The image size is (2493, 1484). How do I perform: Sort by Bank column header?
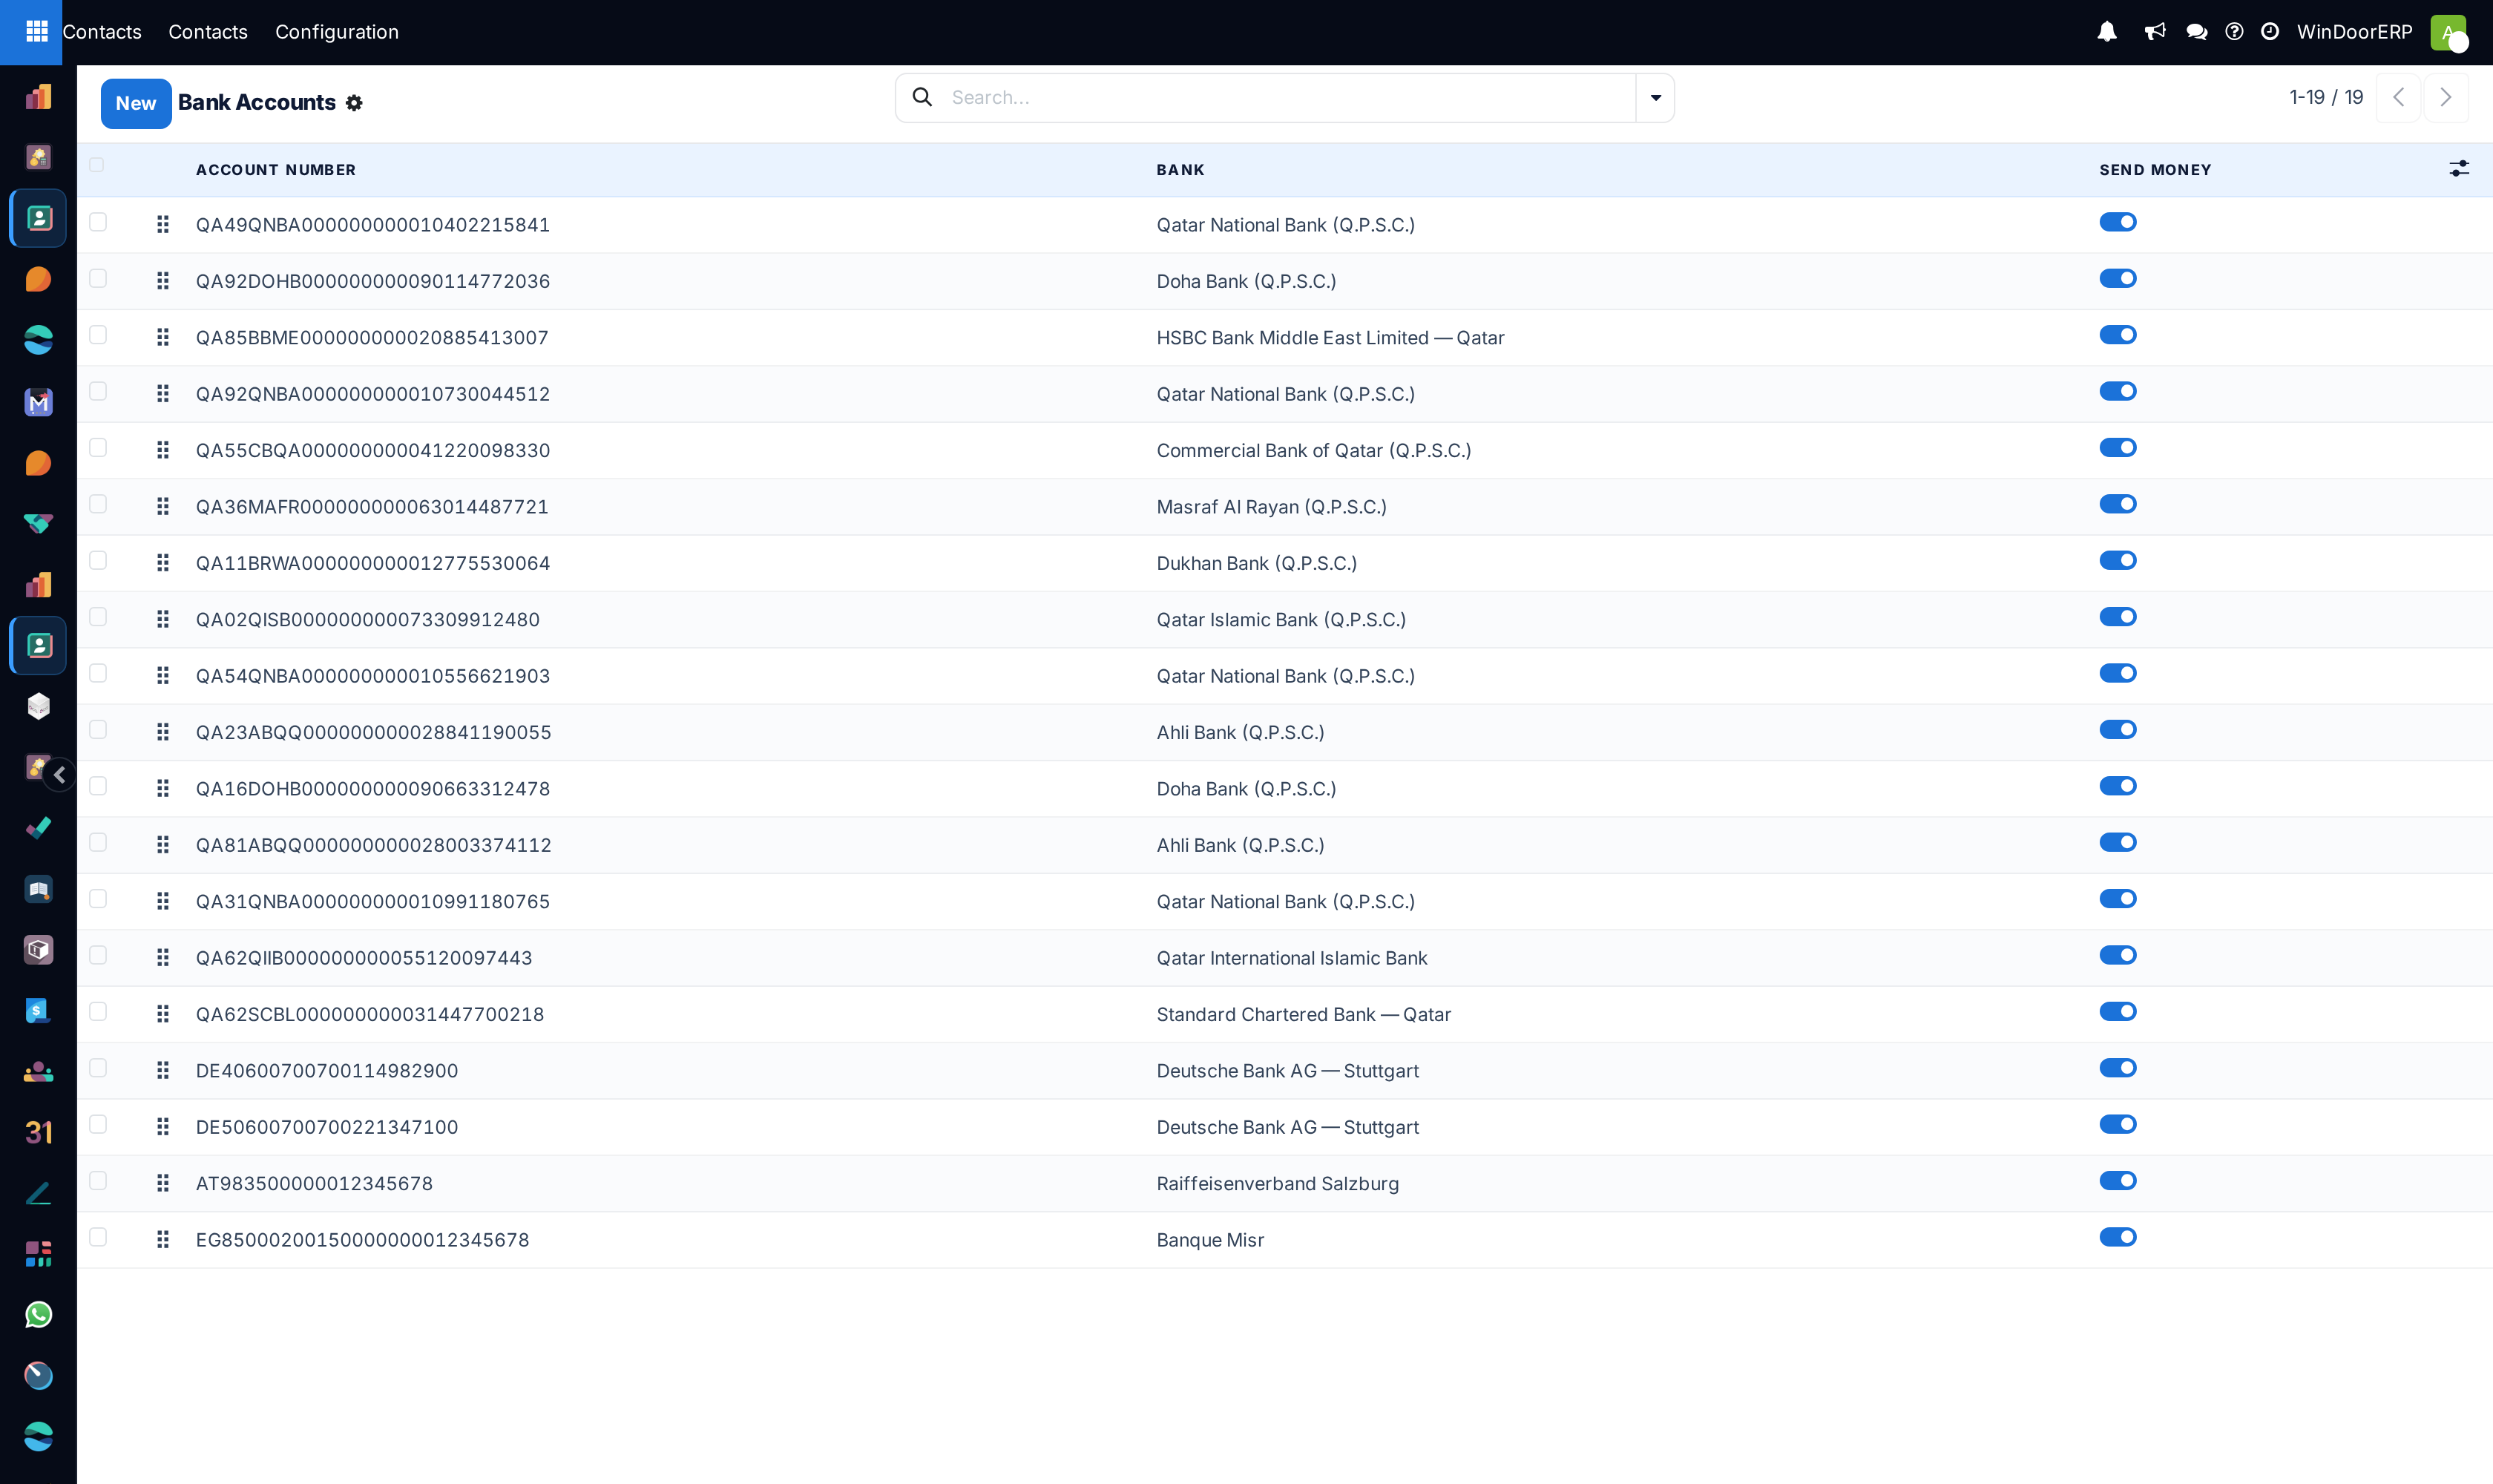tap(1180, 170)
